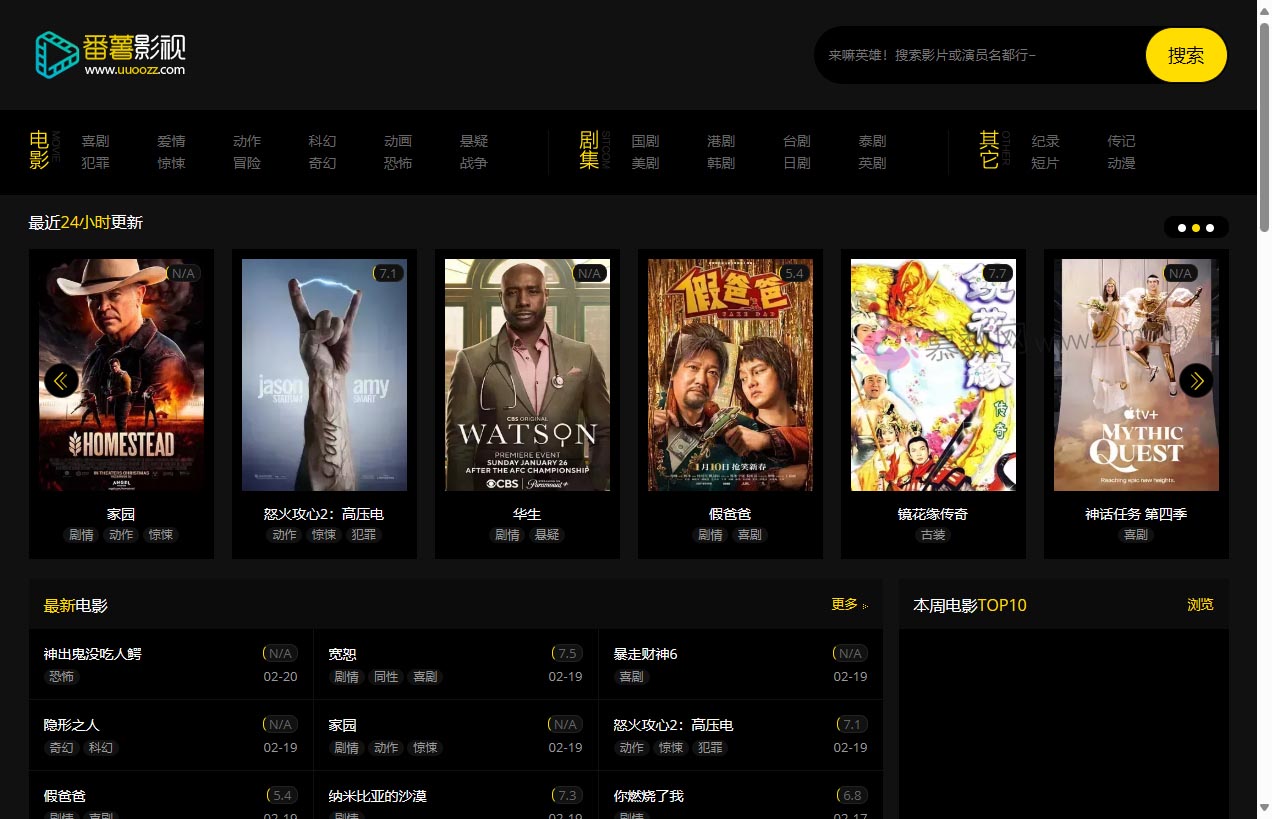Open 神出鬼没吃人鳄 in the latest movies list

pyautogui.click(x=93, y=654)
